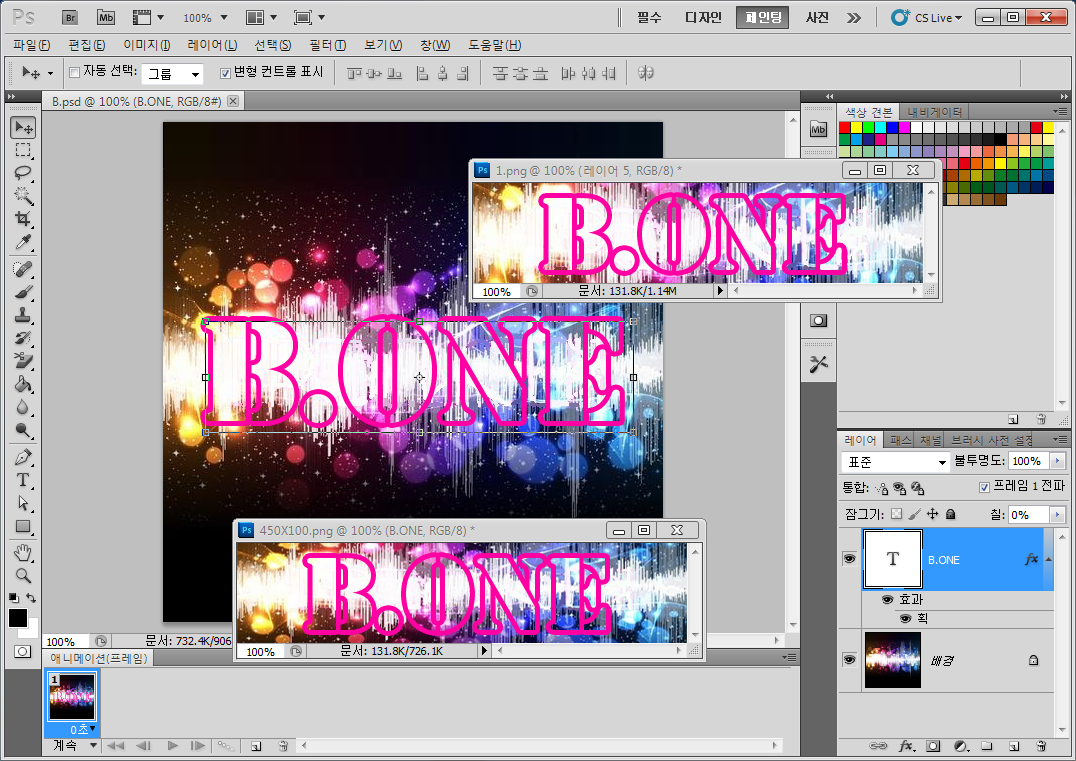This screenshot has width=1076, height=761.
Task: Select the Move tool in the toolbox
Action: pos(23,128)
